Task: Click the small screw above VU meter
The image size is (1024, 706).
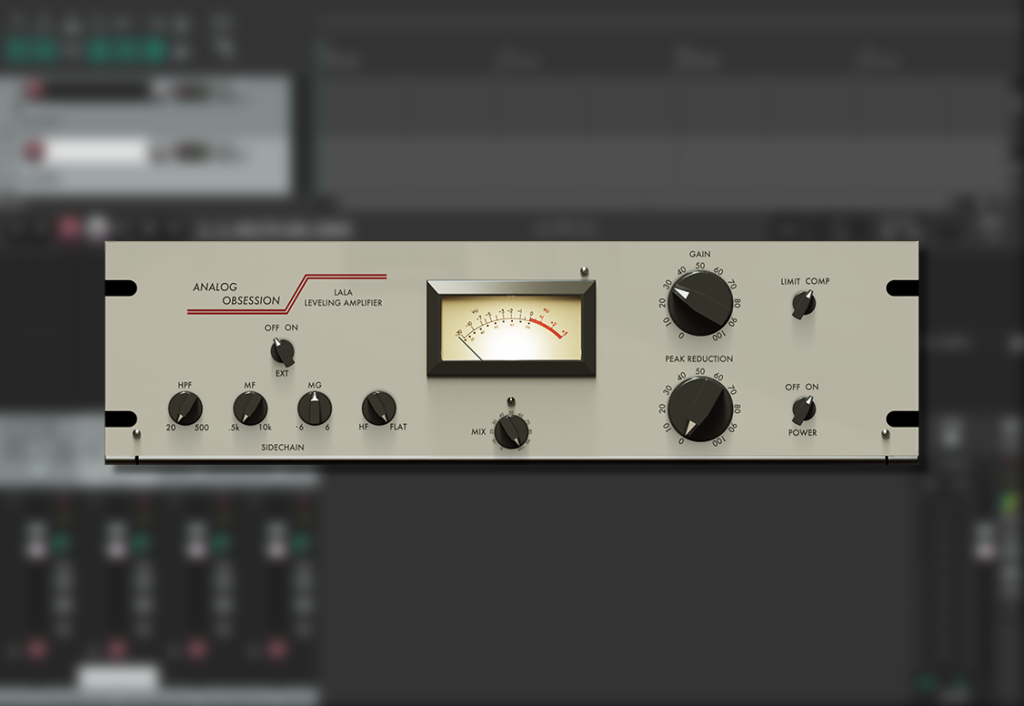Action: click(x=584, y=270)
